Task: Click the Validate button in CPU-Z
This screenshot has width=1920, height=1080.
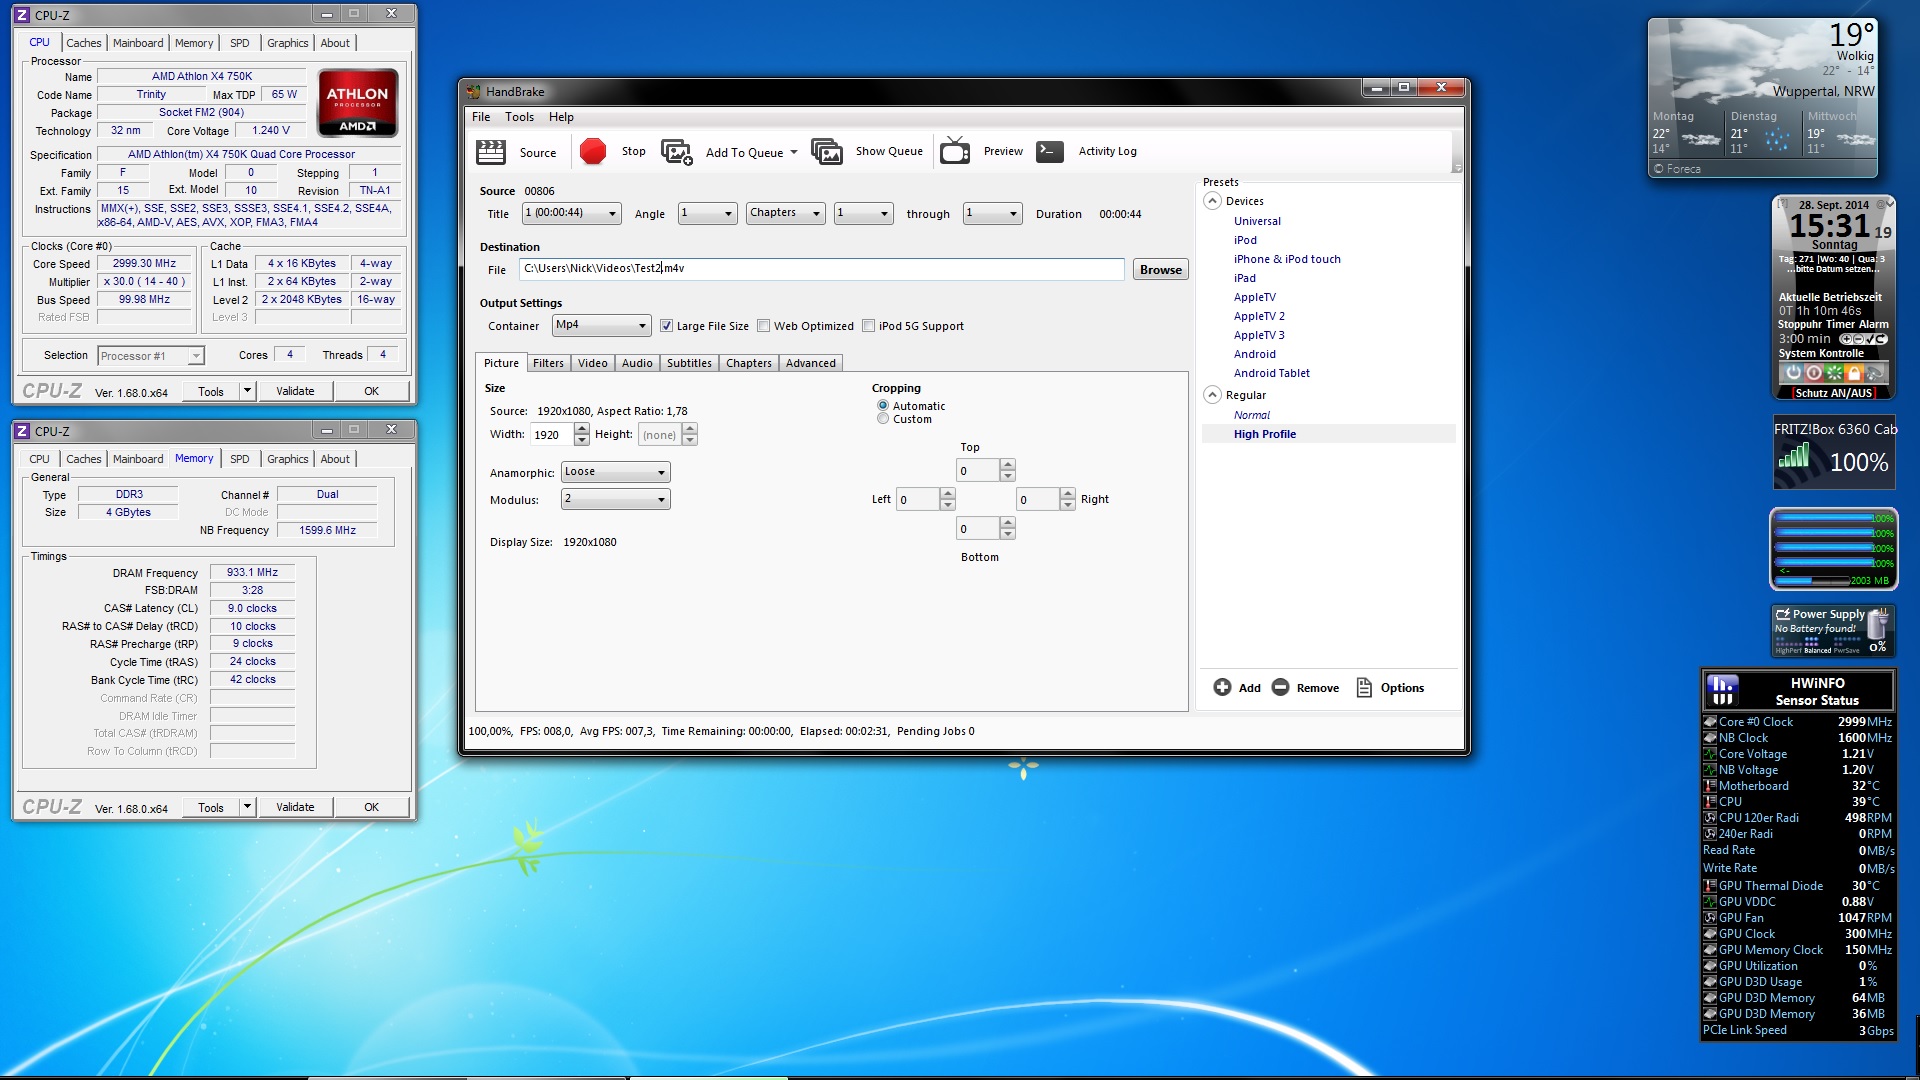Action: tap(295, 391)
